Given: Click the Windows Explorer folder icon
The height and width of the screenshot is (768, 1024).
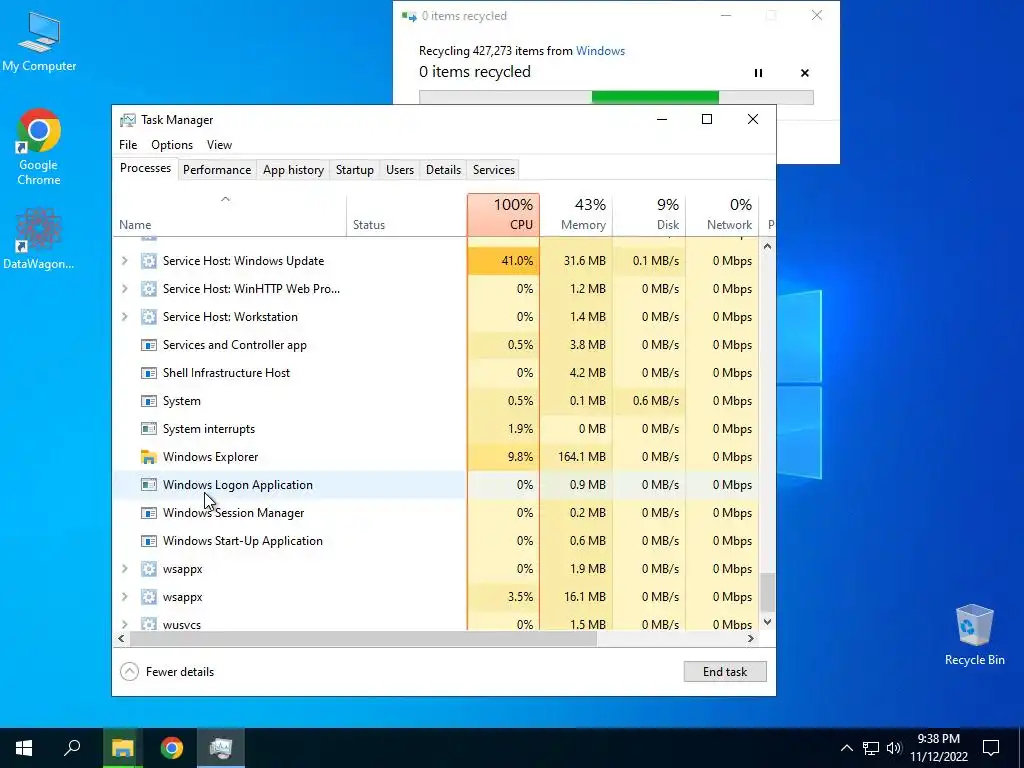Looking at the screenshot, I should (149, 457).
